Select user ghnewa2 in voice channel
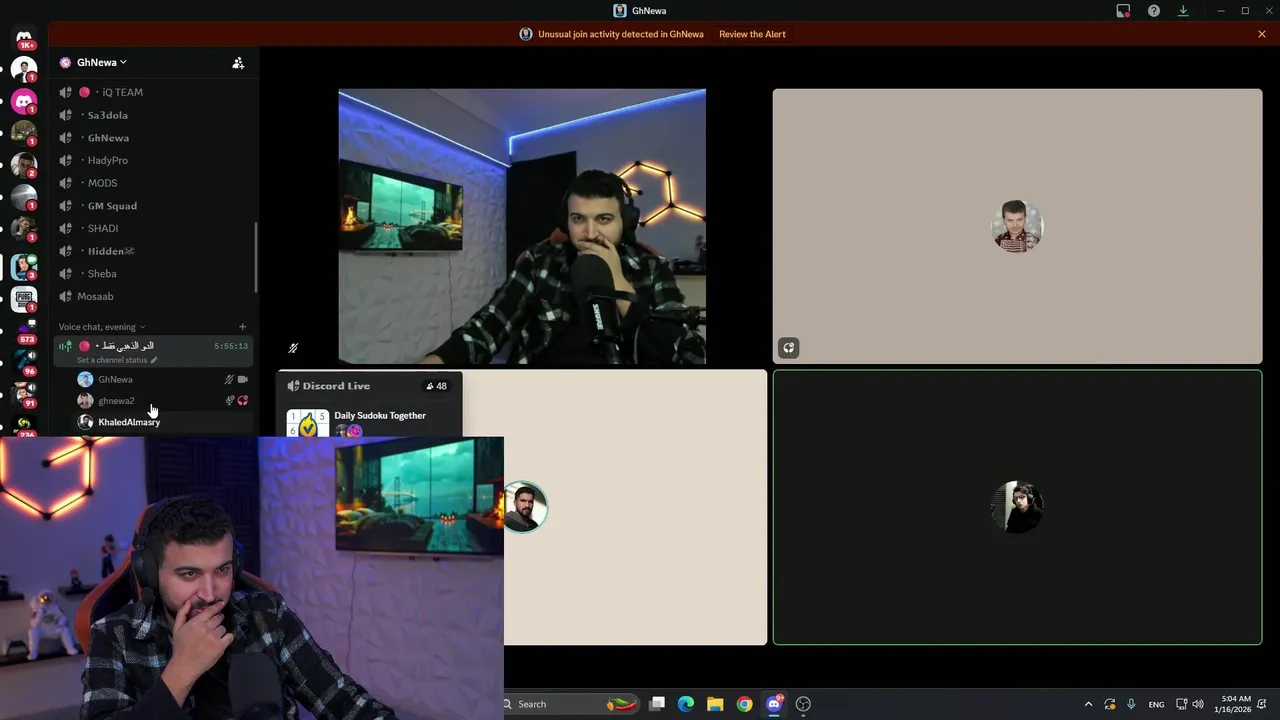Screen dimensions: 1280x720 116,401
